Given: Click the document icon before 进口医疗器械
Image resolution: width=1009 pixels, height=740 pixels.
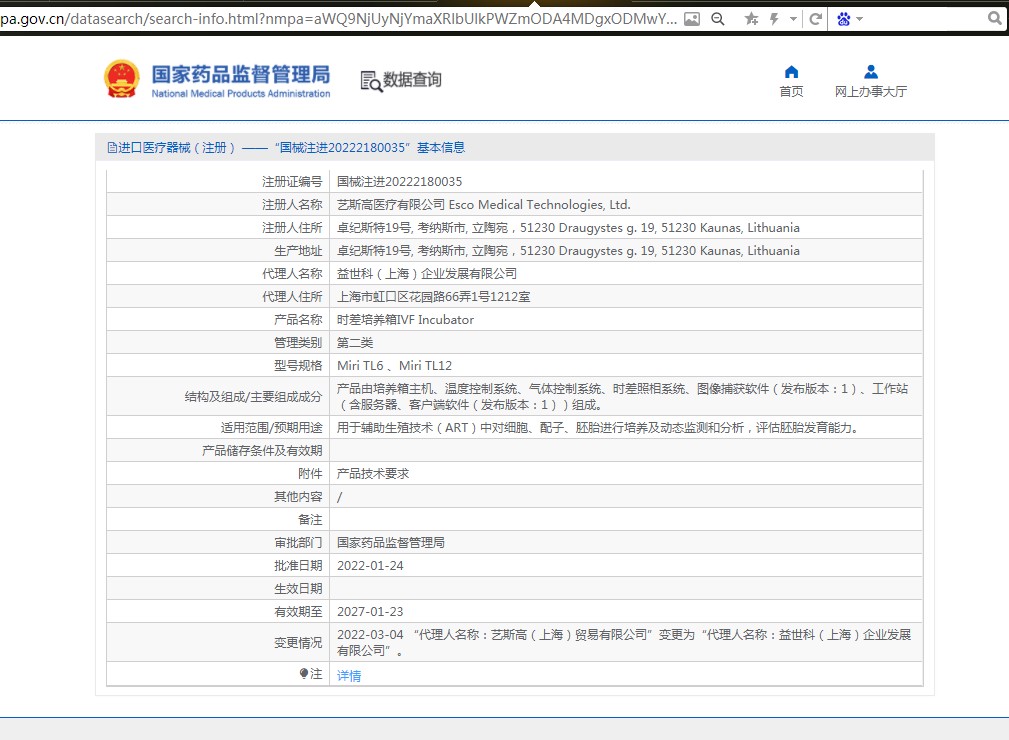Looking at the screenshot, I should point(112,148).
